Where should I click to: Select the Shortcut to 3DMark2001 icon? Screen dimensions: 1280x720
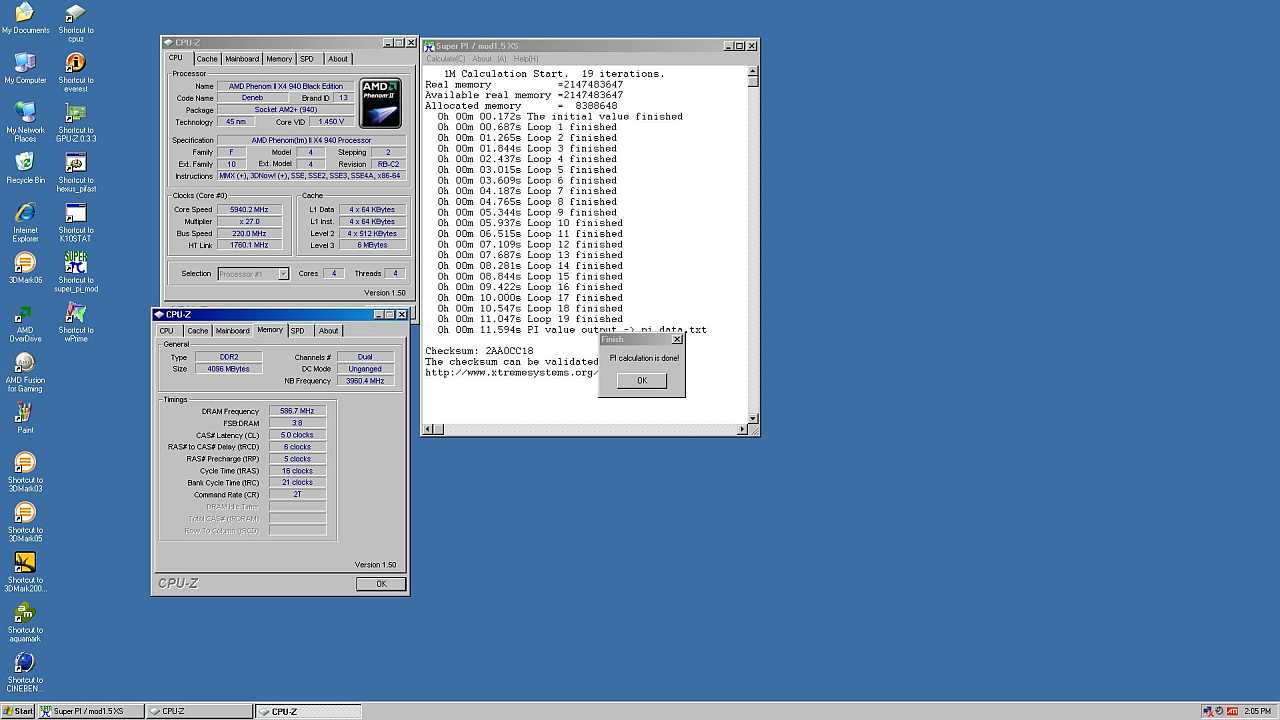(x=25, y=572)
